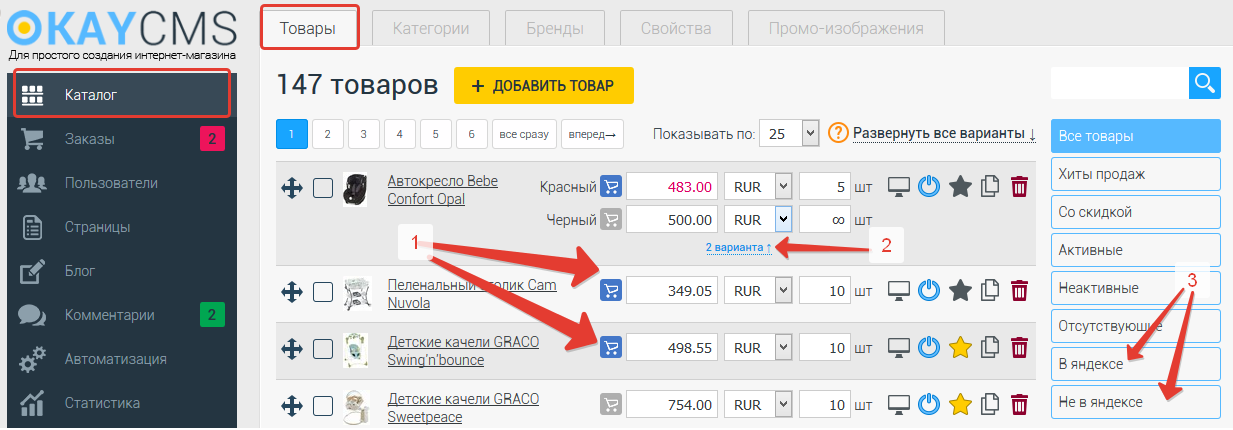Image resolution: width=1233 pixels, height=430 pixels.
Task: Switch to the Категории tab
Action: tap(432, 28)
